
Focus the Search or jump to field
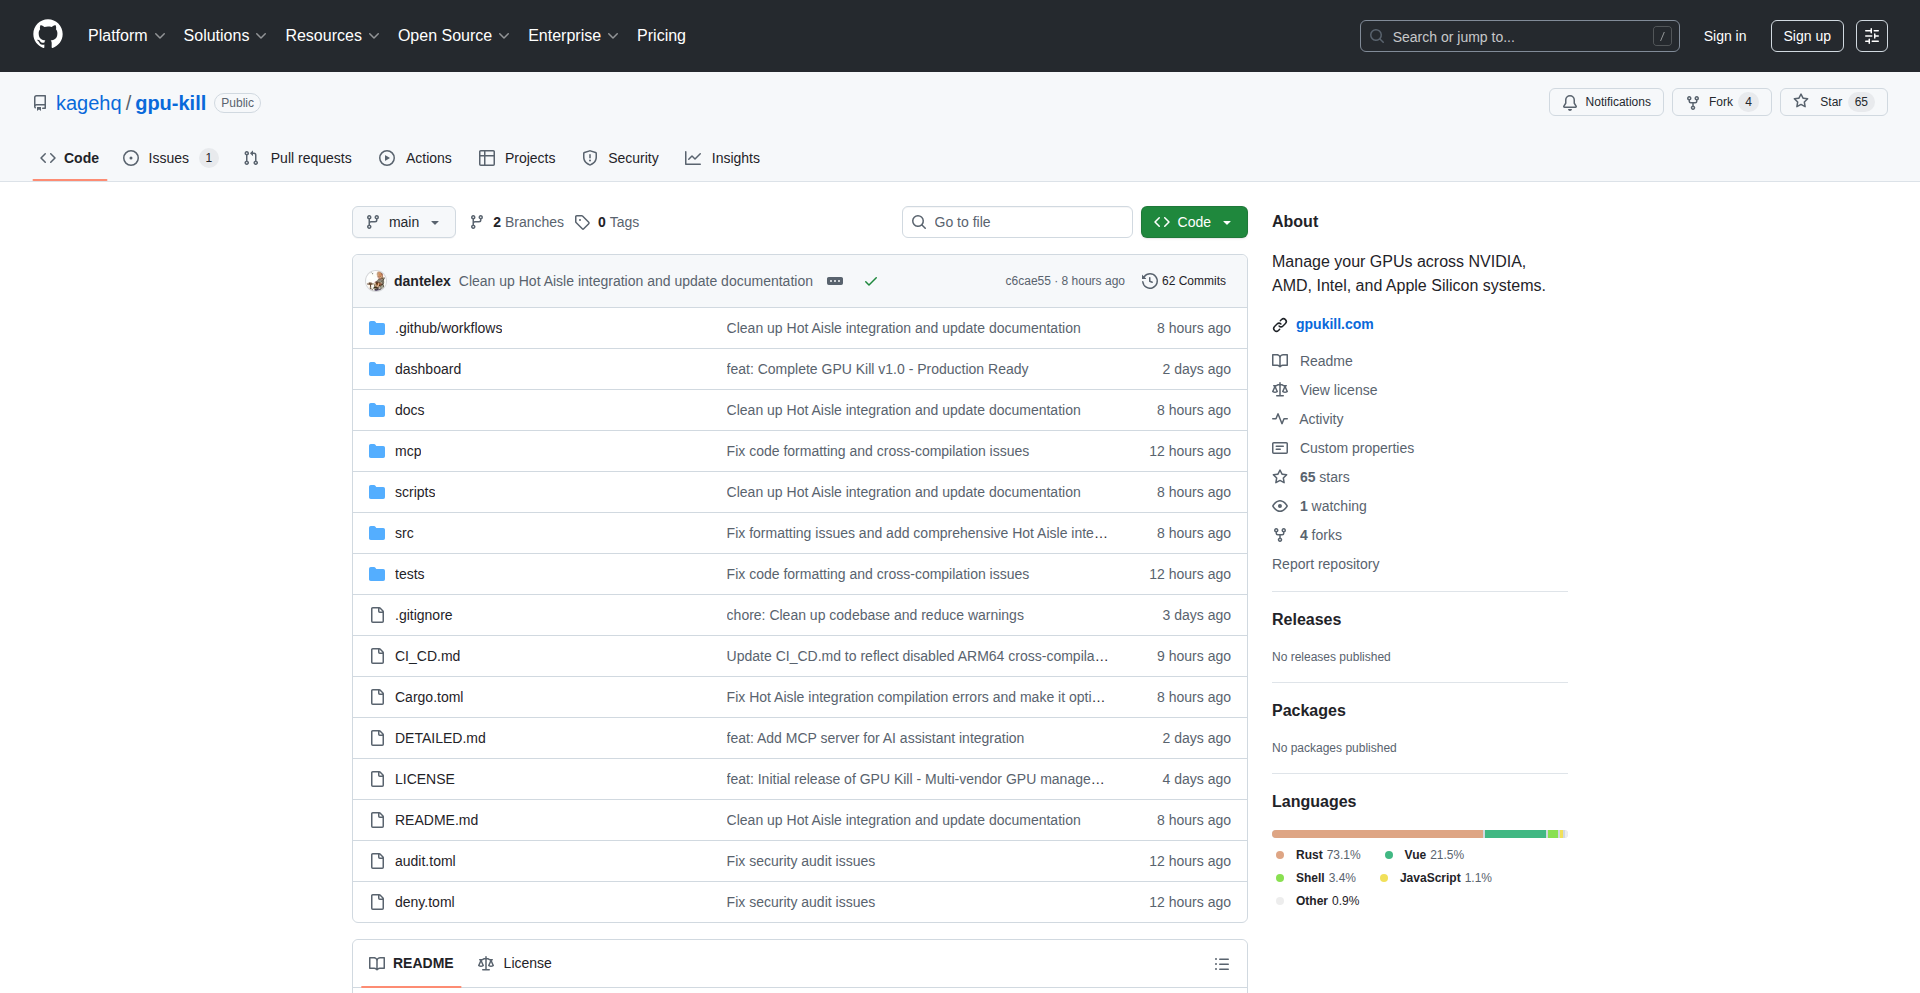coord(1519,36)
